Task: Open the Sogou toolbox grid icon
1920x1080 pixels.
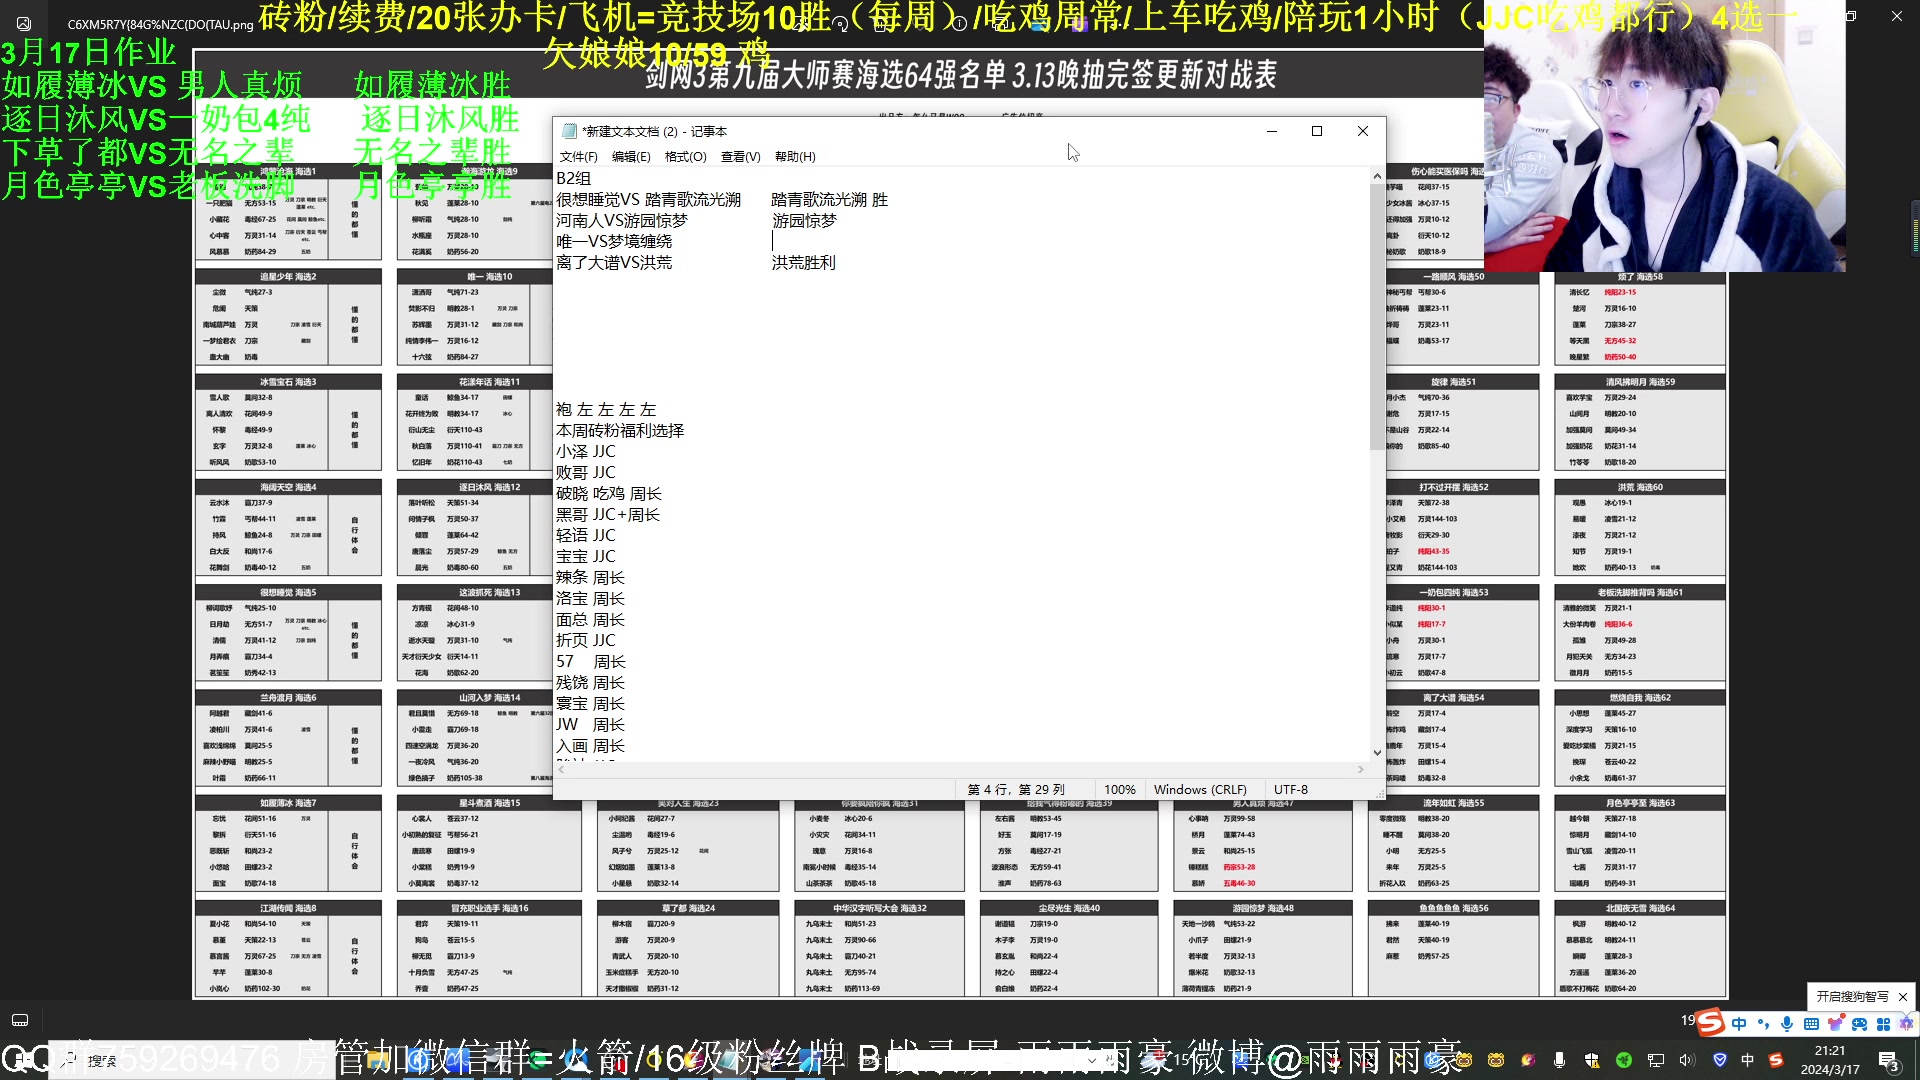Action: (1883, 1024)
